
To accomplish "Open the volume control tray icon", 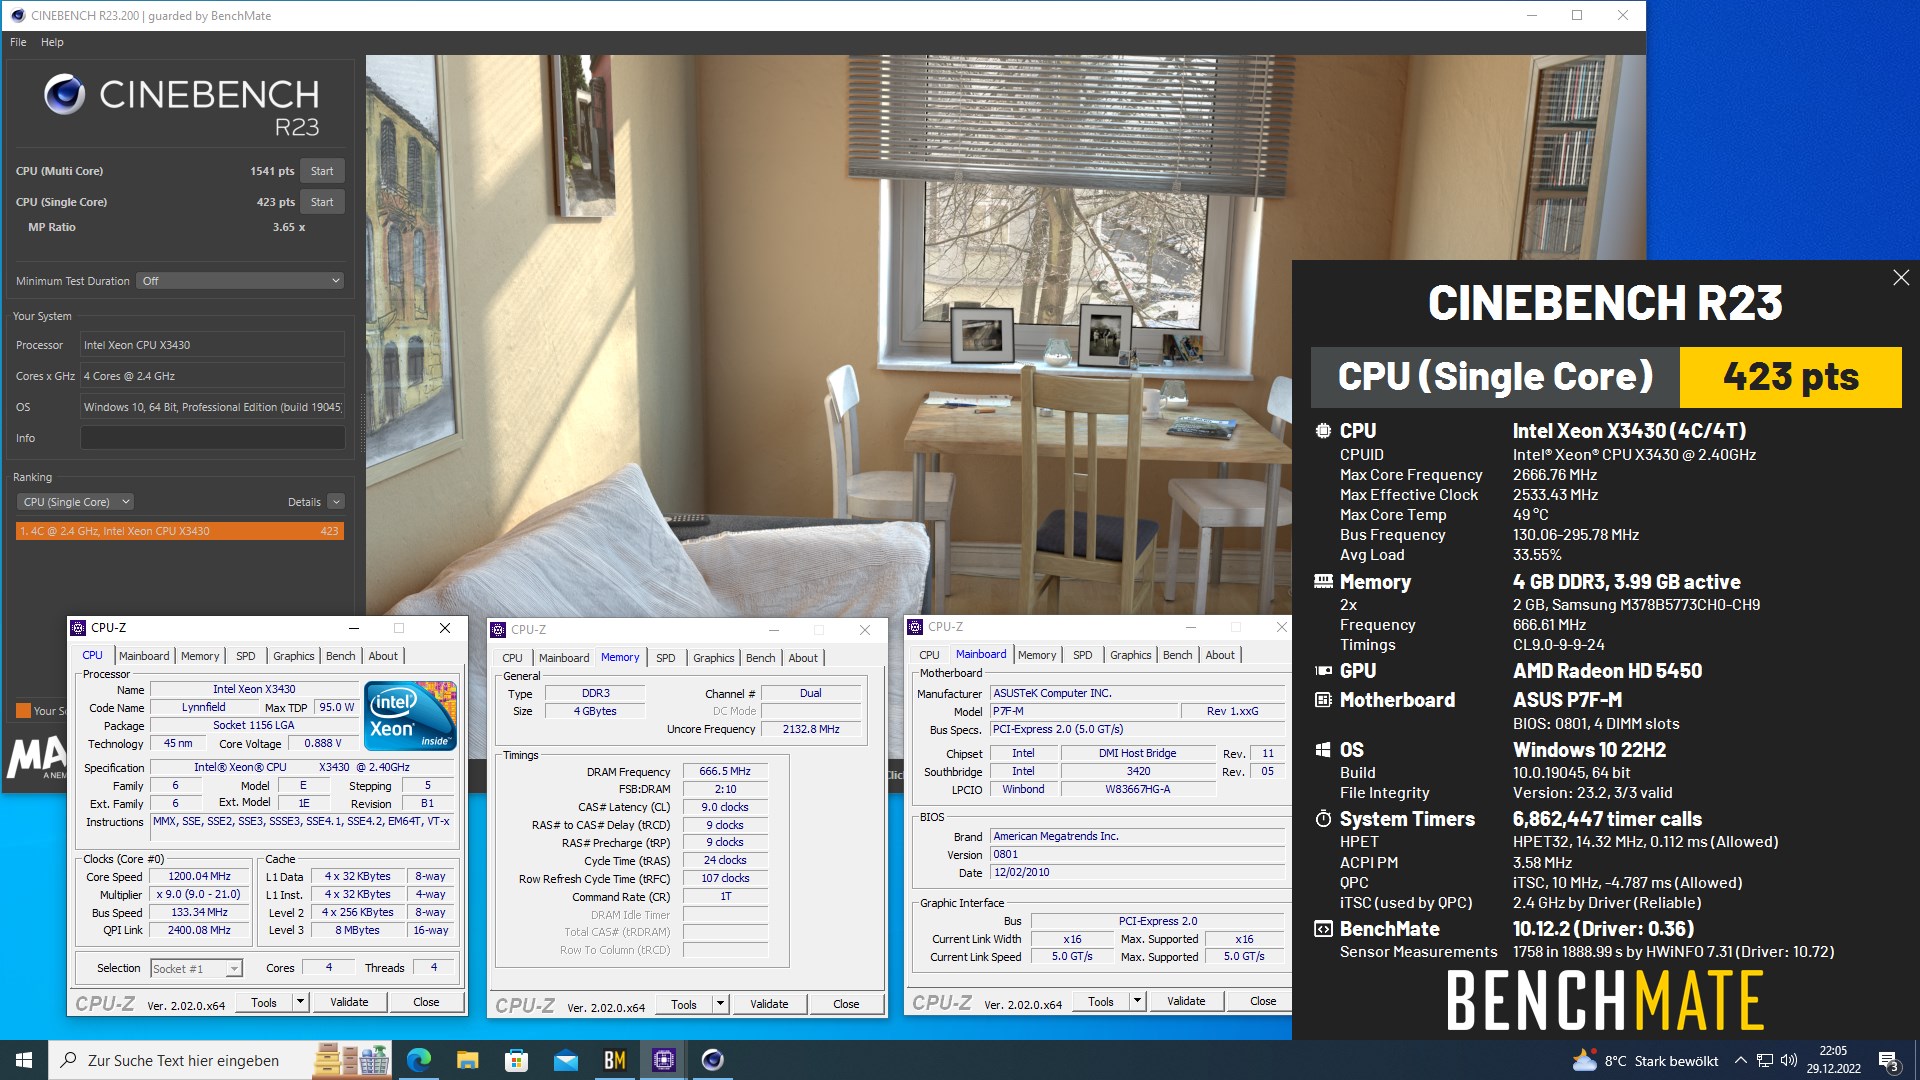I will (1789, 1061).
